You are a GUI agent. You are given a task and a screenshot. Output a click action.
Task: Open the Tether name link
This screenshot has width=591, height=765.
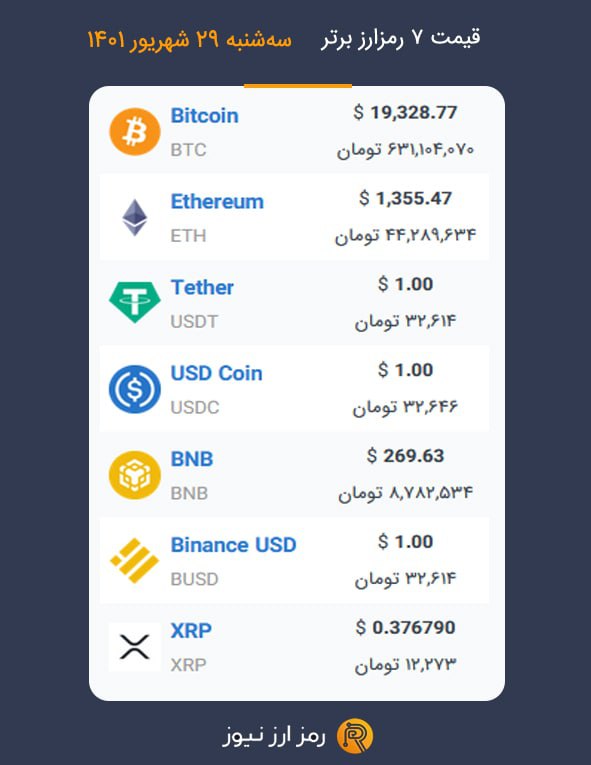pyautogui.click(x=202, y=287)
